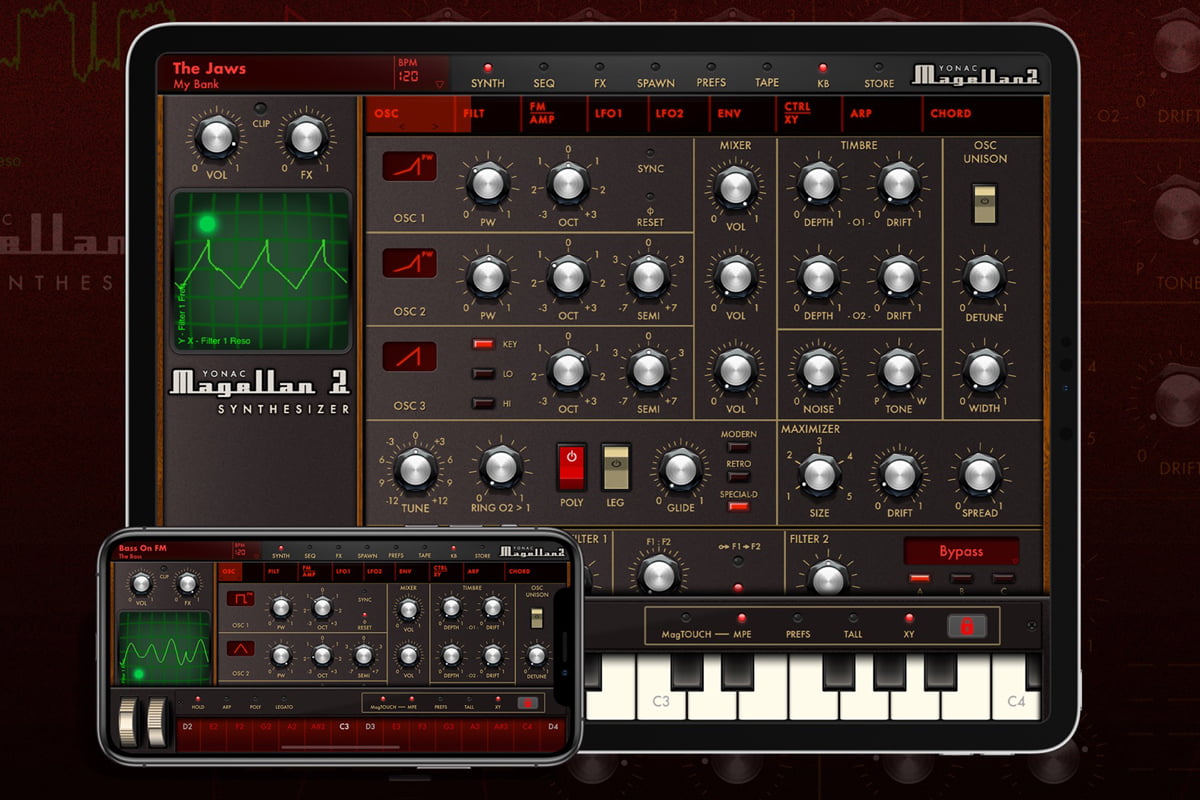Click the master VOL knob beside CLIP on tablet
1200x800 pixels.
tap(216, 138)
